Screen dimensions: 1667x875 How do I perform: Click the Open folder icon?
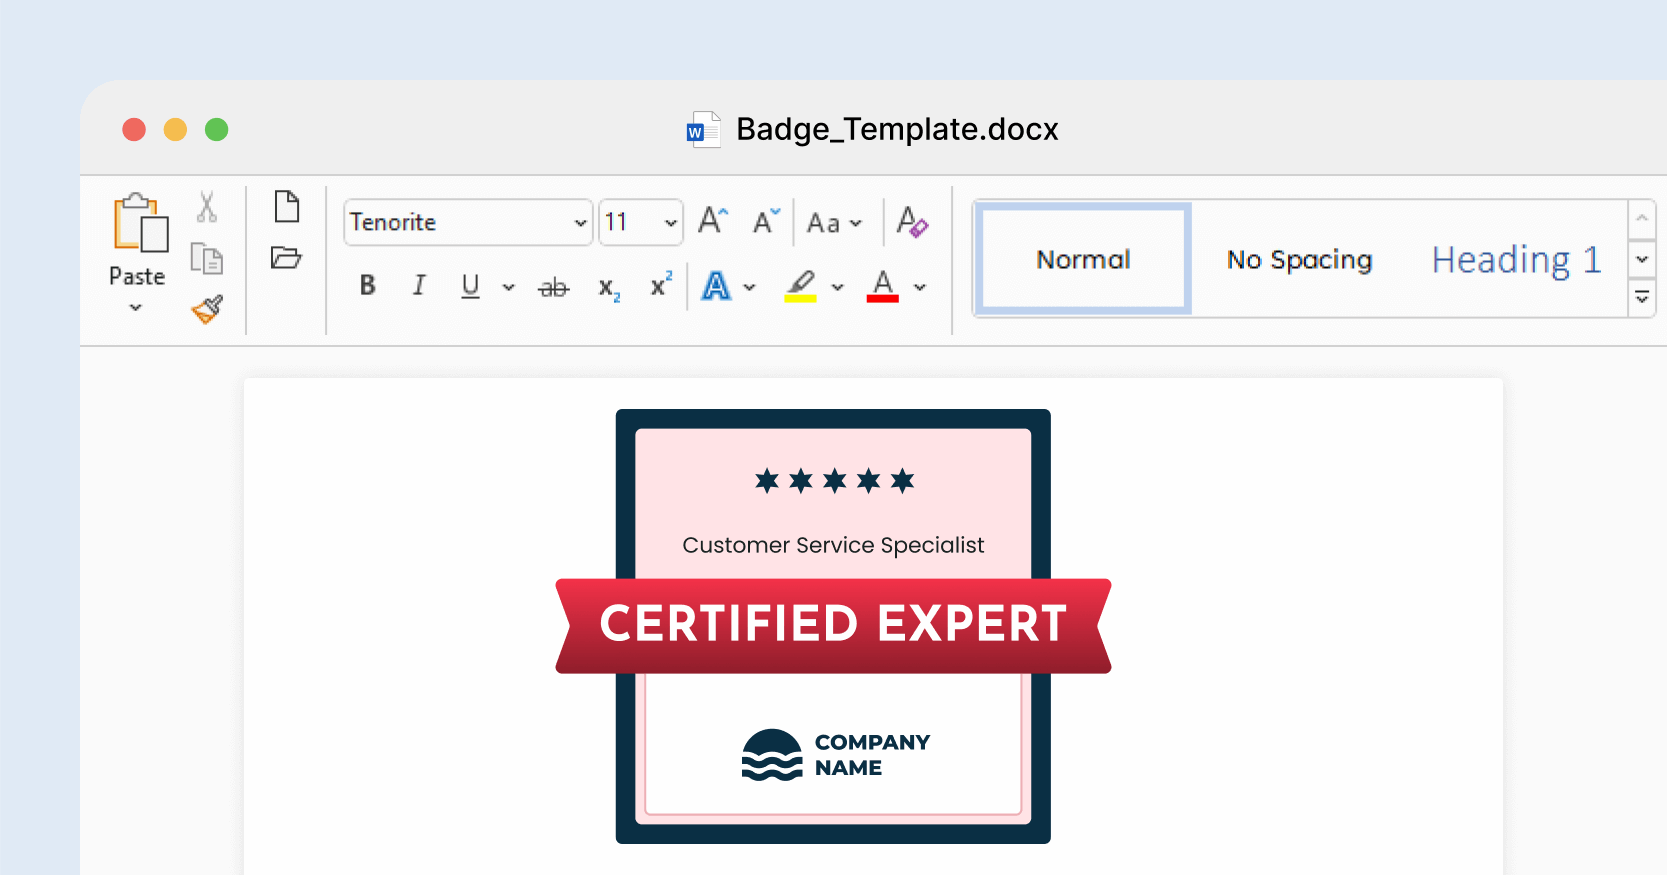pos(286,258)
